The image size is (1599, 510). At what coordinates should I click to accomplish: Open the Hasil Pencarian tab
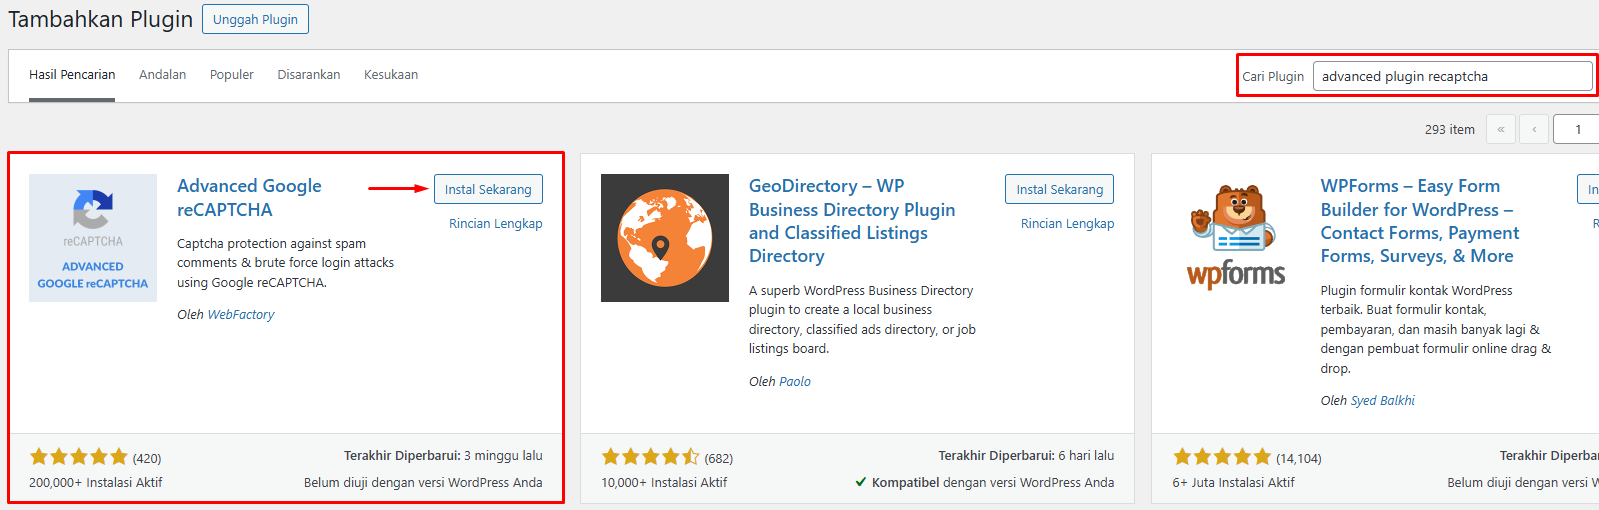point(72,75)
